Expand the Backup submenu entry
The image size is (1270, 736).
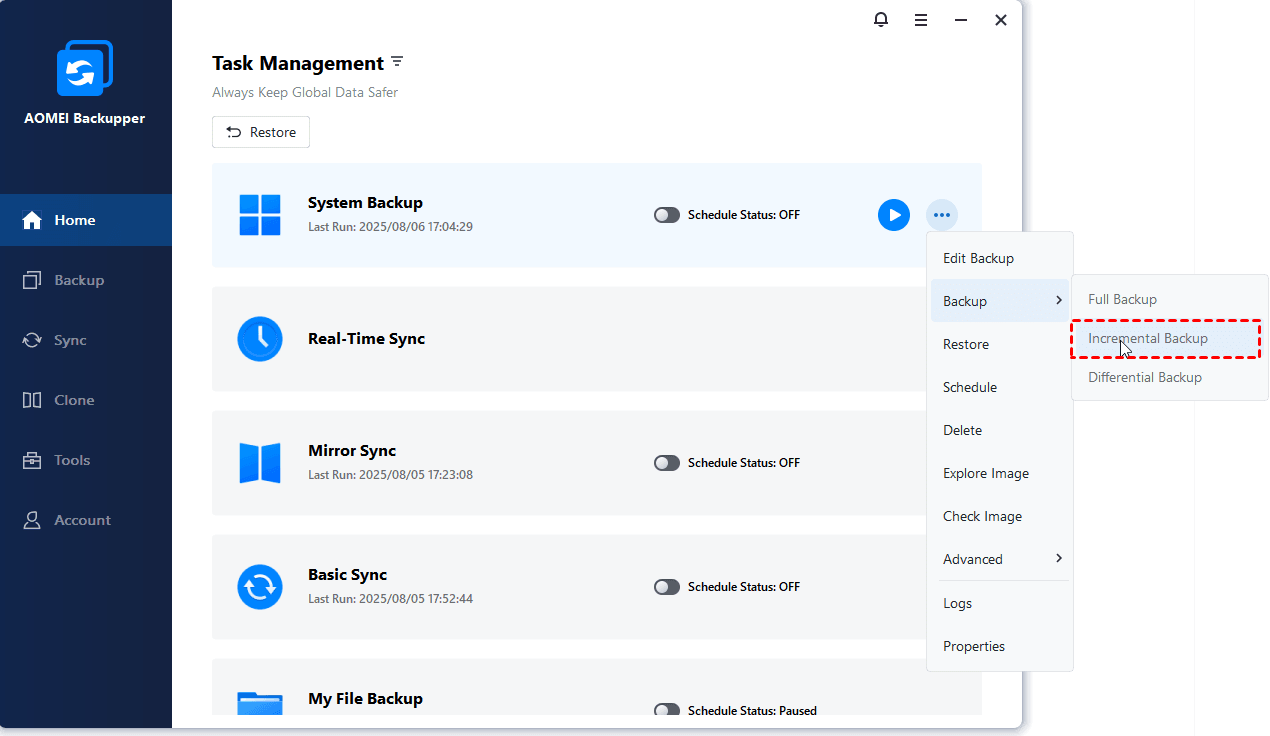point(1000,301)
